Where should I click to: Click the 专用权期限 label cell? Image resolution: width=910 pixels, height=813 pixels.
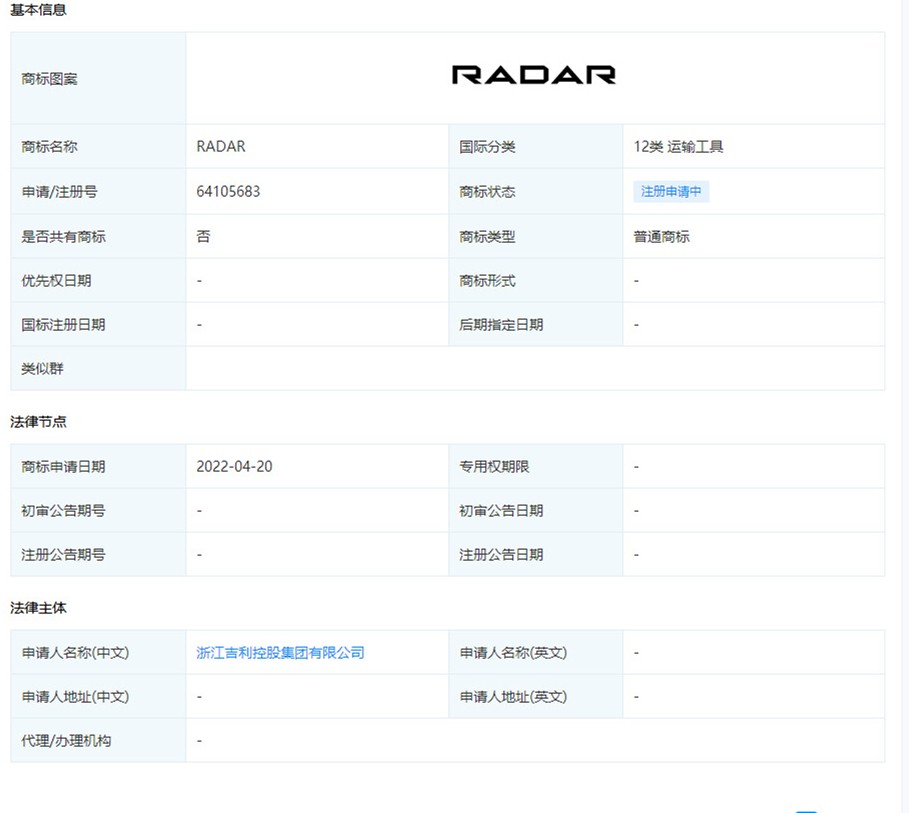536,467
